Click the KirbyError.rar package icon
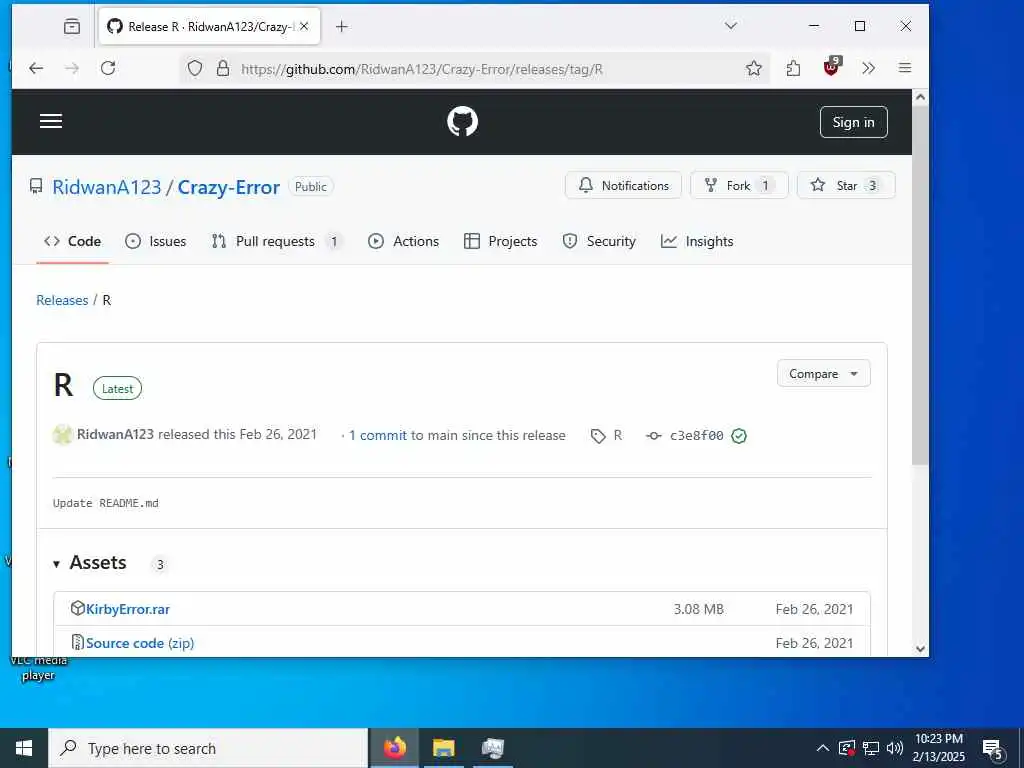The width and height of the screenshot is (1024, 768). coord(77,609)
